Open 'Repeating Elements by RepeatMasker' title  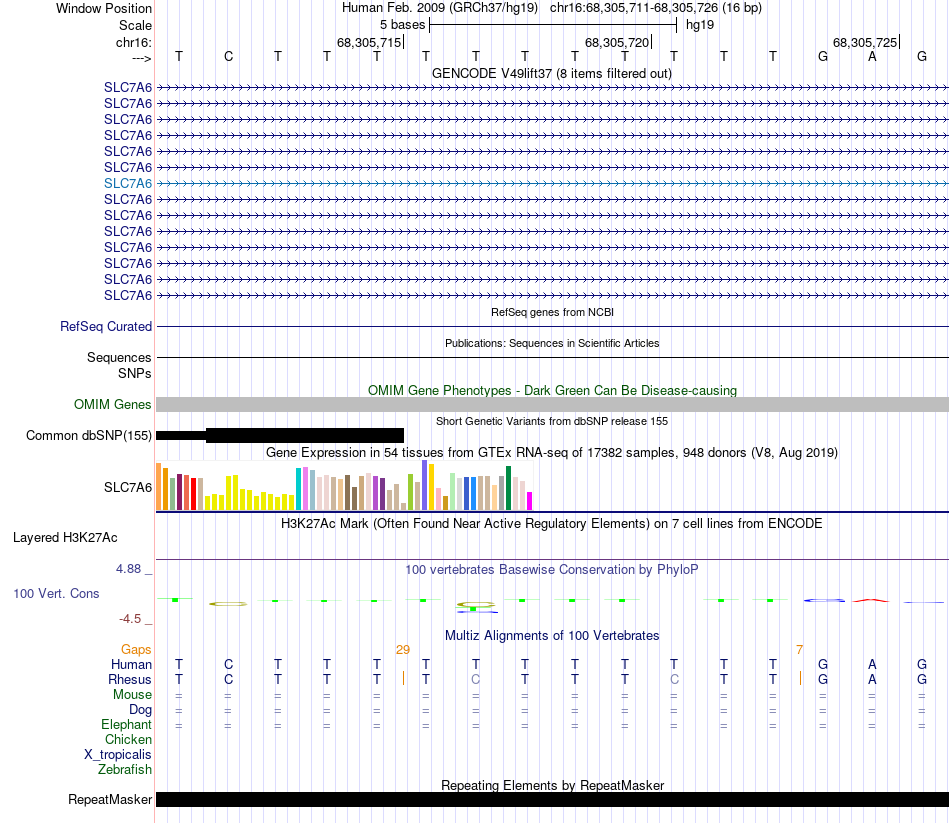(552, 785)
